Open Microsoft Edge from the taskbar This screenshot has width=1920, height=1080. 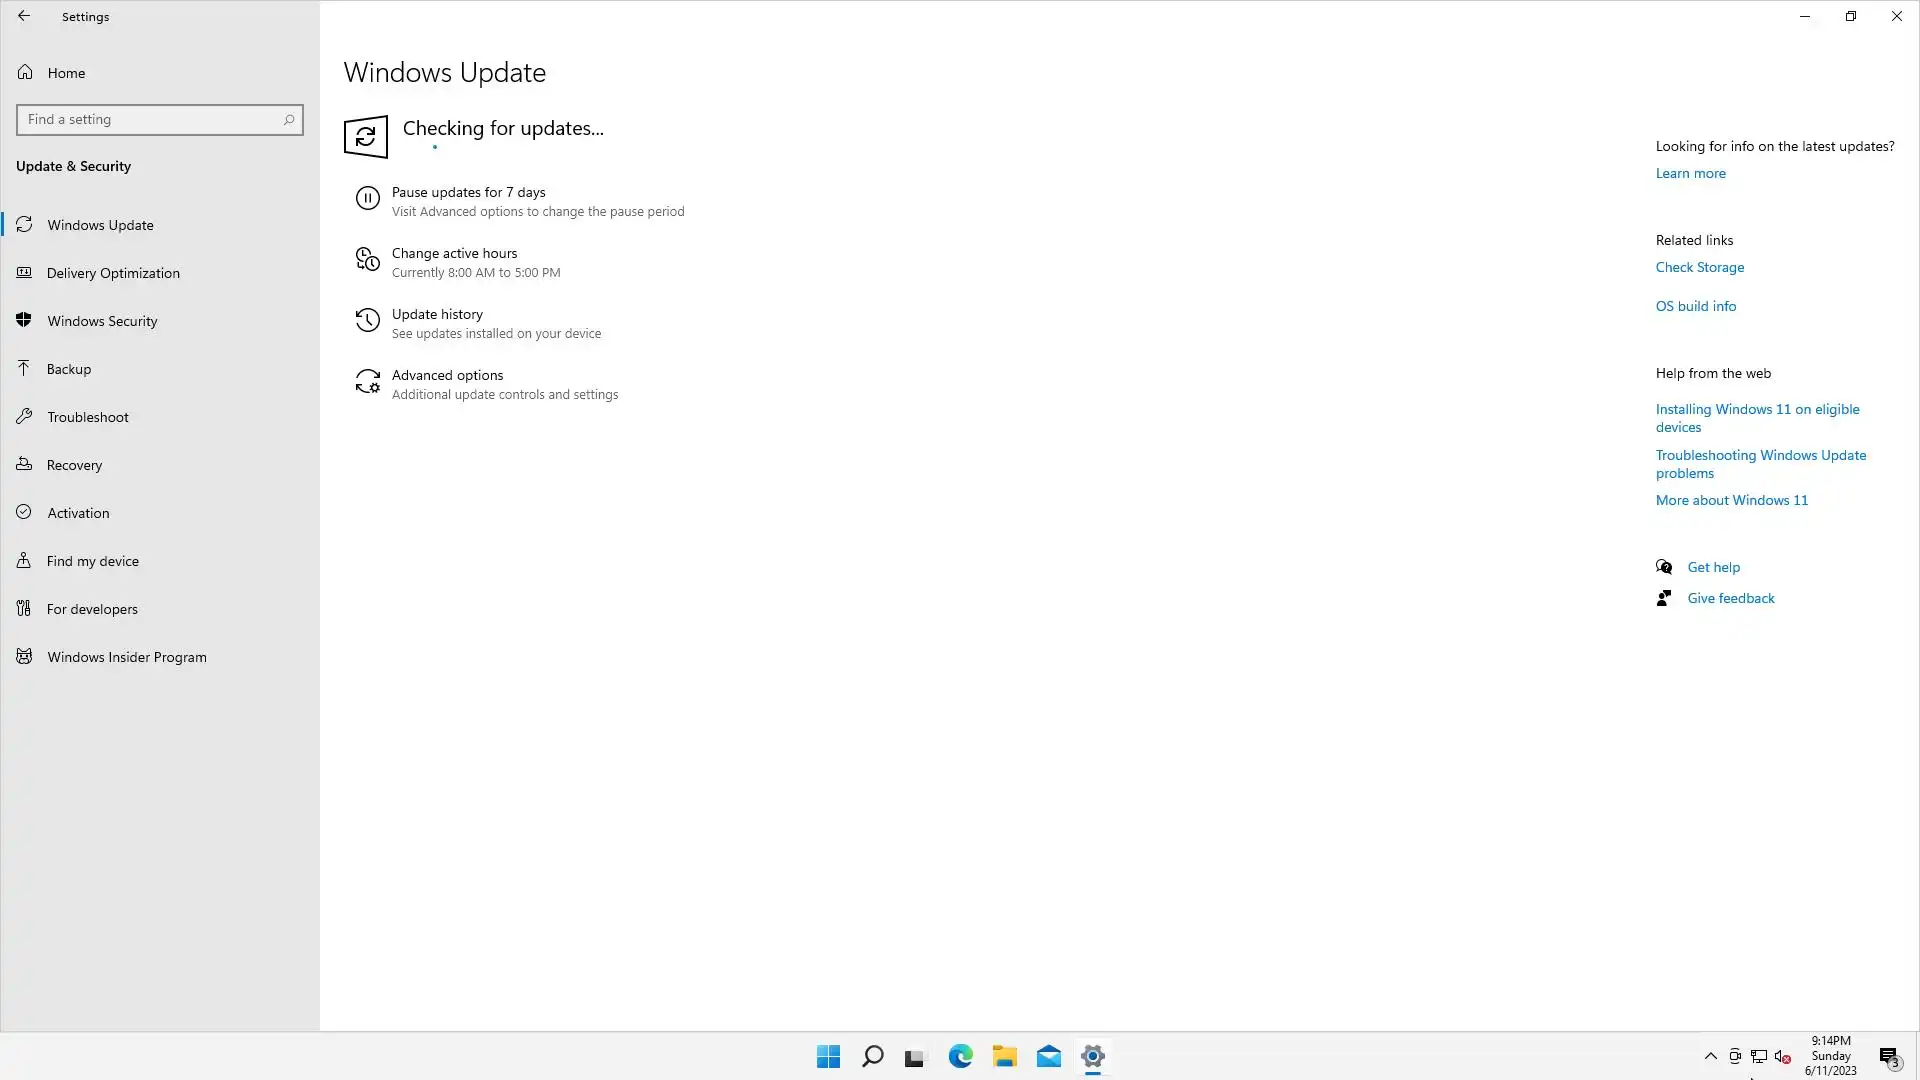pyautogui.click(x=960, y=1056)
